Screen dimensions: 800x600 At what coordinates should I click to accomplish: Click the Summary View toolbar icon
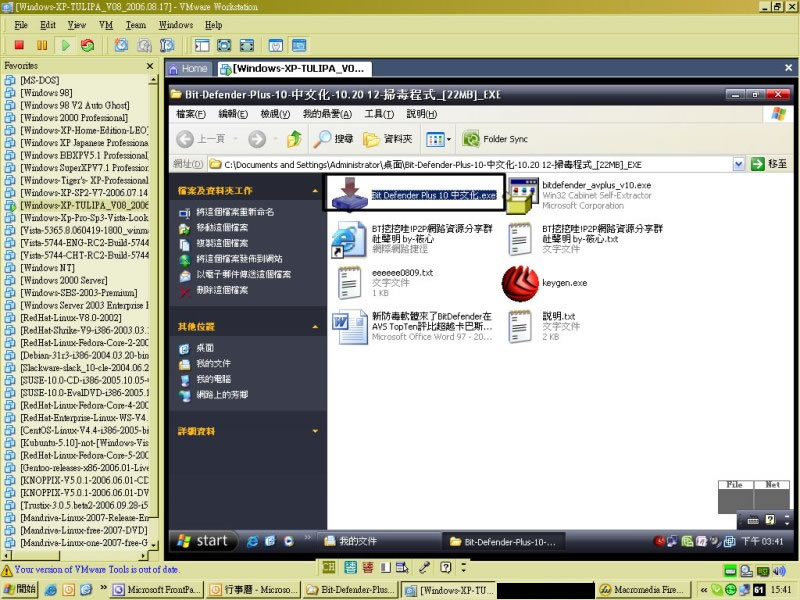(x=276, y=45)
